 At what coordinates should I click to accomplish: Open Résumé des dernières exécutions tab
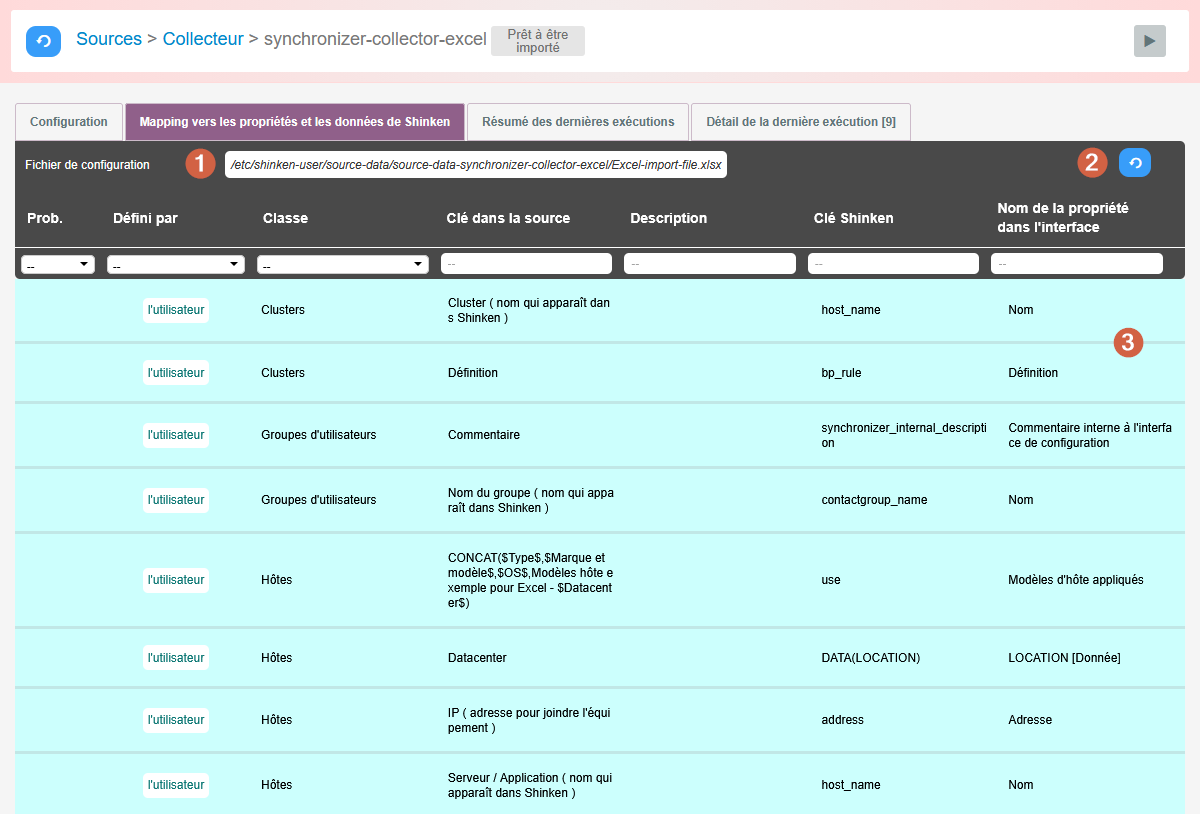click(578, 122)
